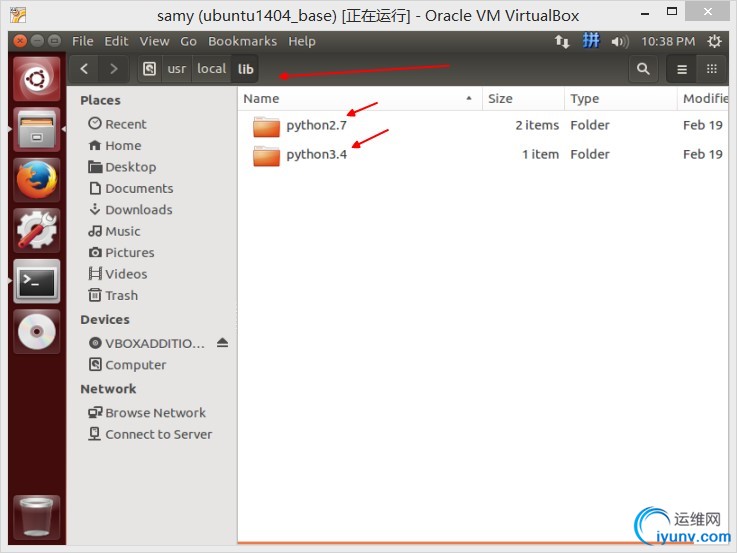Select the python2.7 file name
Image resolution: width=737 pixels, height=553 pixels.
[x=316, y=125]
